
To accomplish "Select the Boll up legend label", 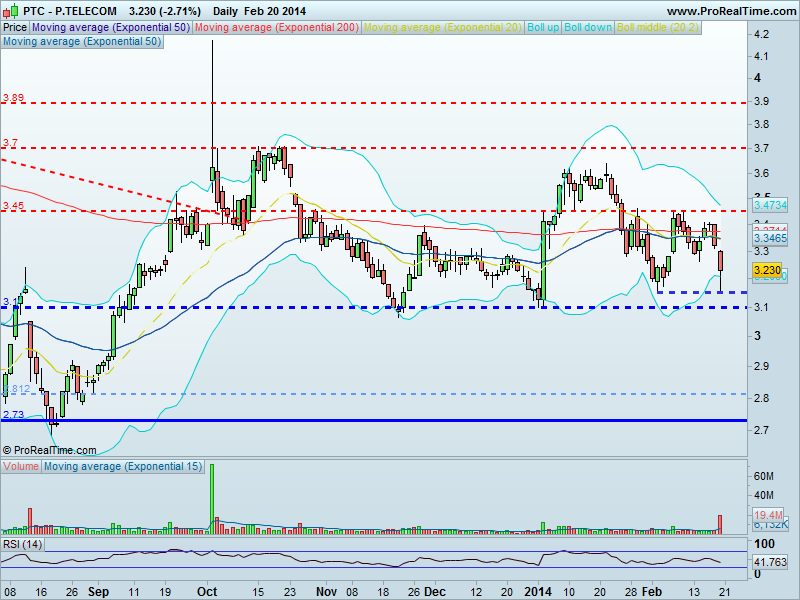I will pyautogui.click(x=543, y=28).
